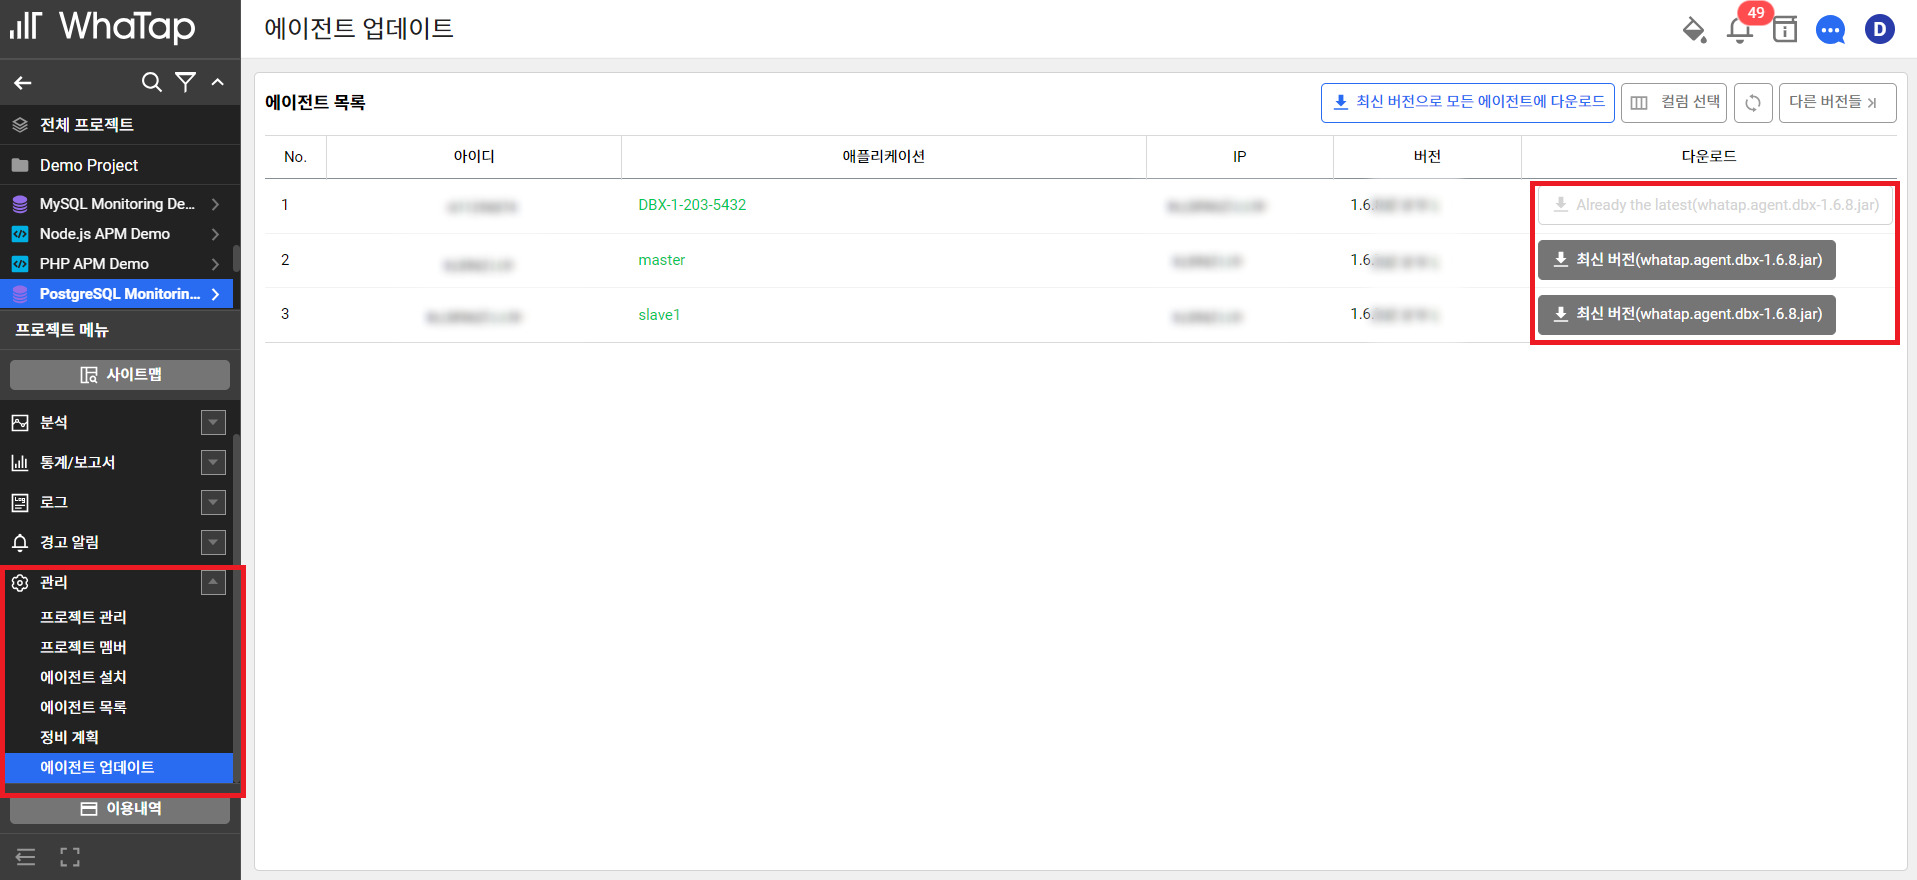The width and height of the screenshot is (1917, 880).
Task: Open the 이용내역 button
Action: pos(120,809)
